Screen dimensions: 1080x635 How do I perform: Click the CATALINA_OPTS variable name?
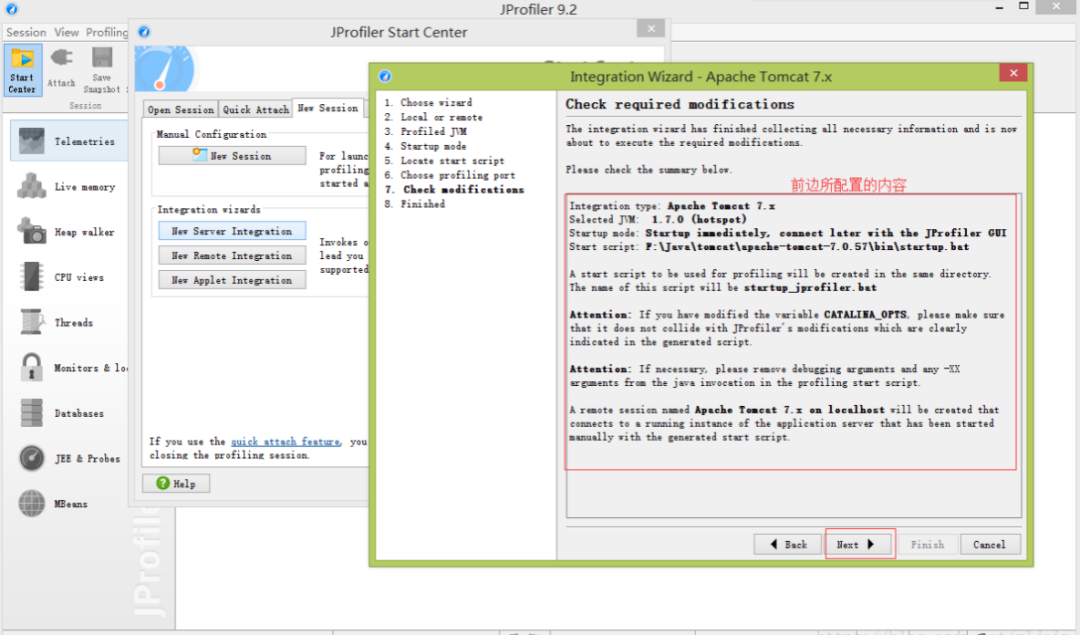coord(865,315)
